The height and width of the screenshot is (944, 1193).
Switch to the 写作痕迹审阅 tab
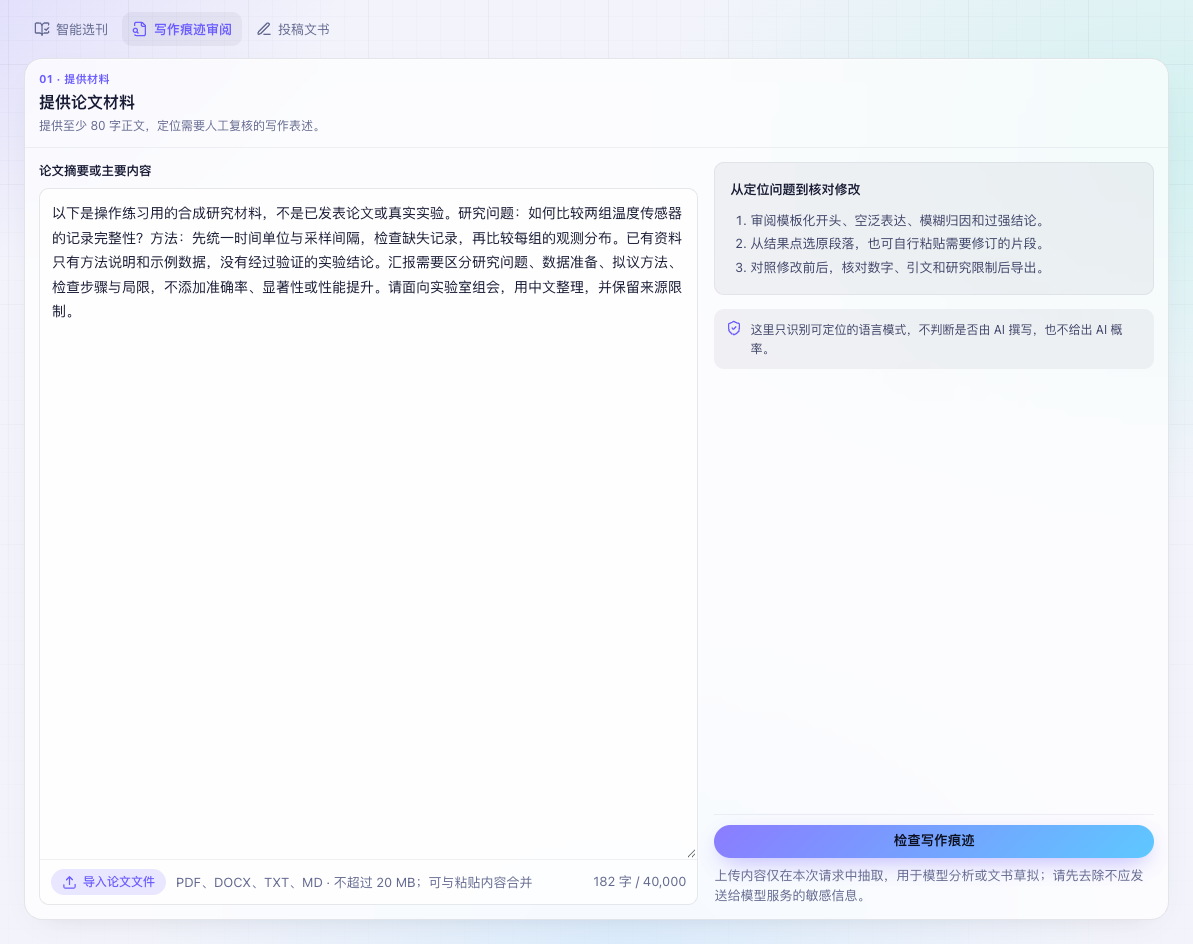point(182,29)
